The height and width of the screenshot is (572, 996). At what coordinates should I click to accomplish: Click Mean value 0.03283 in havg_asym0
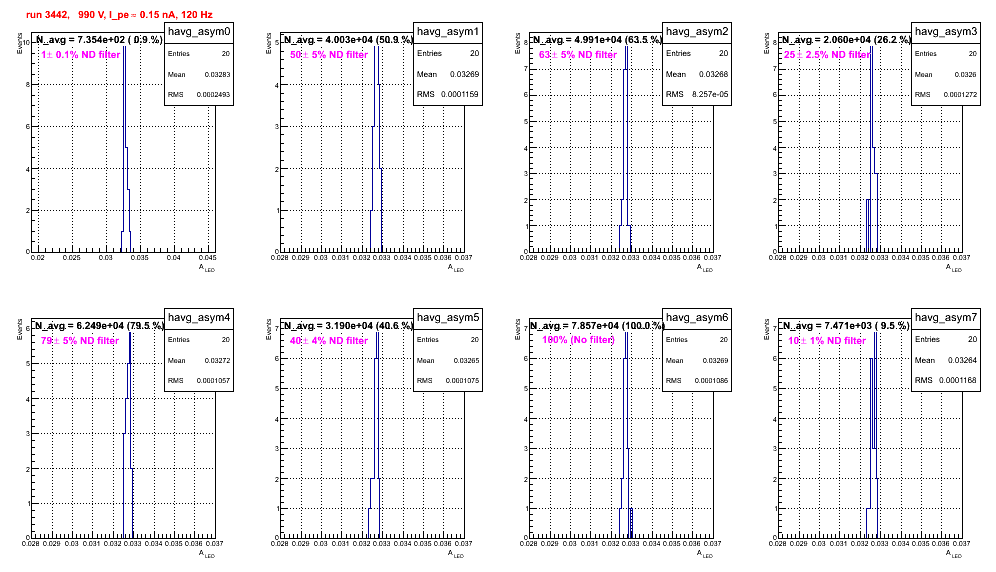coord(217,74)
